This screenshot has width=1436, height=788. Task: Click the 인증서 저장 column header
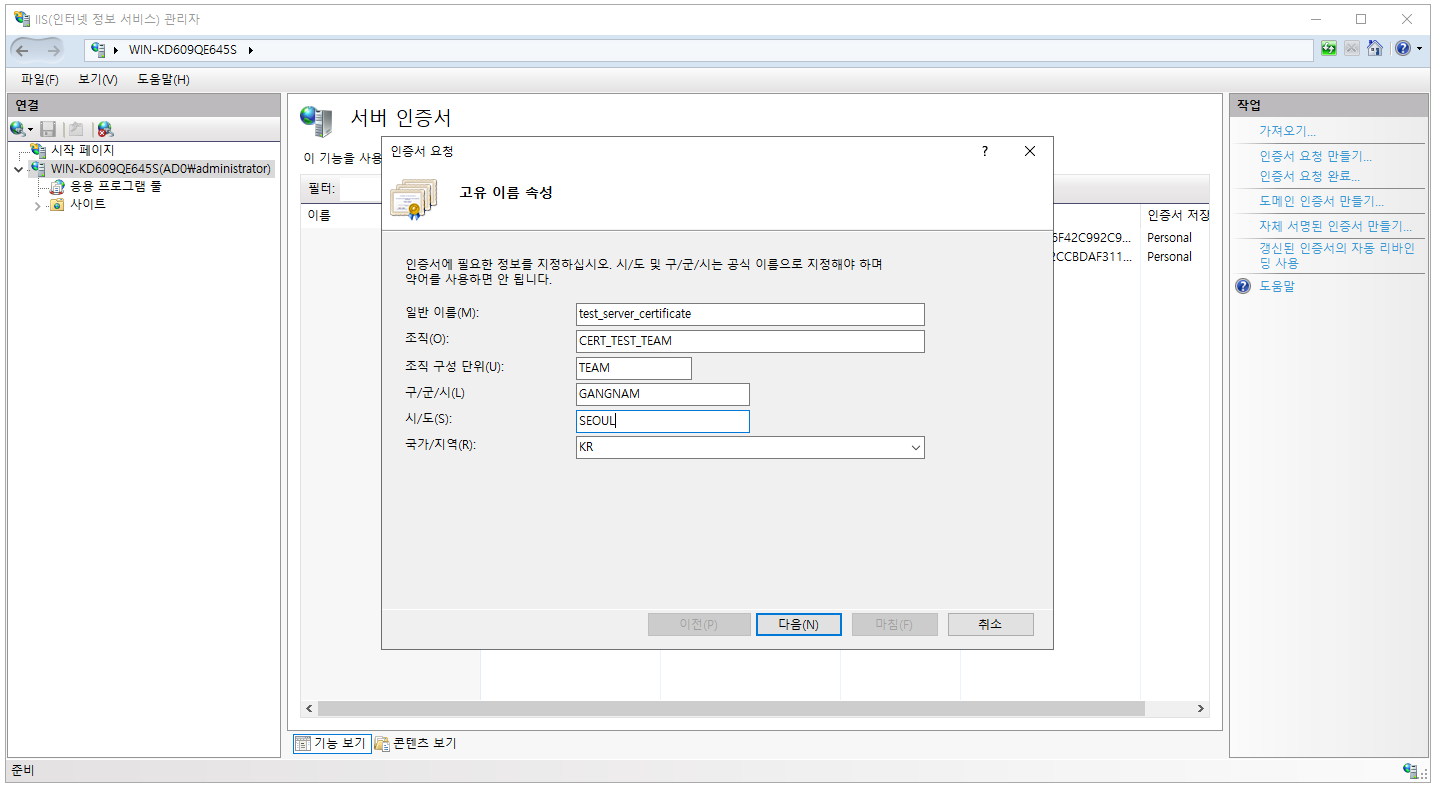pos(1176,215)
